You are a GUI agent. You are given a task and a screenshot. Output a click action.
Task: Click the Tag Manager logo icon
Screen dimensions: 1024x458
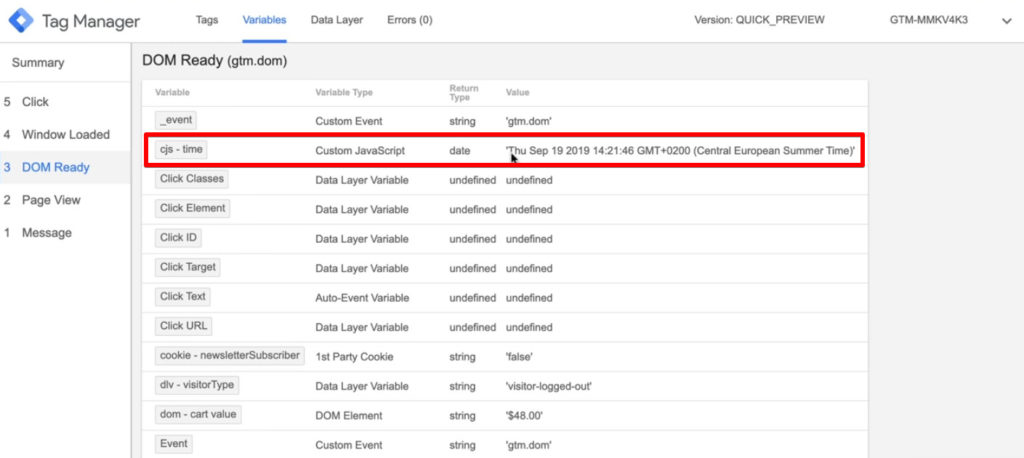[21, 21]
